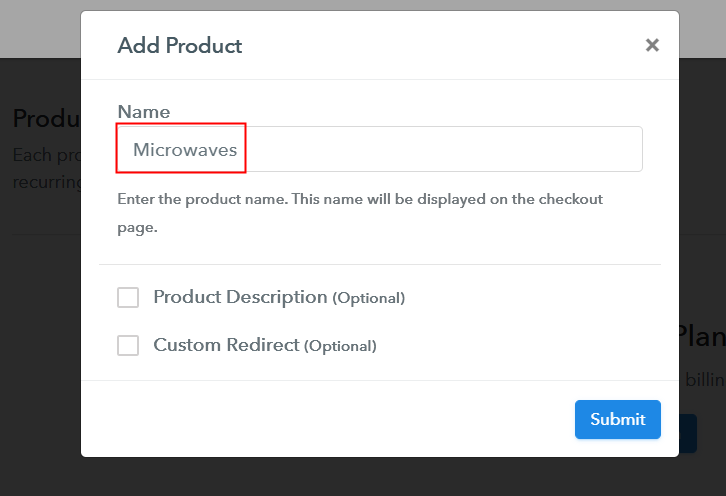Click the Custom Redirect (Optional) label

(265, 345)
